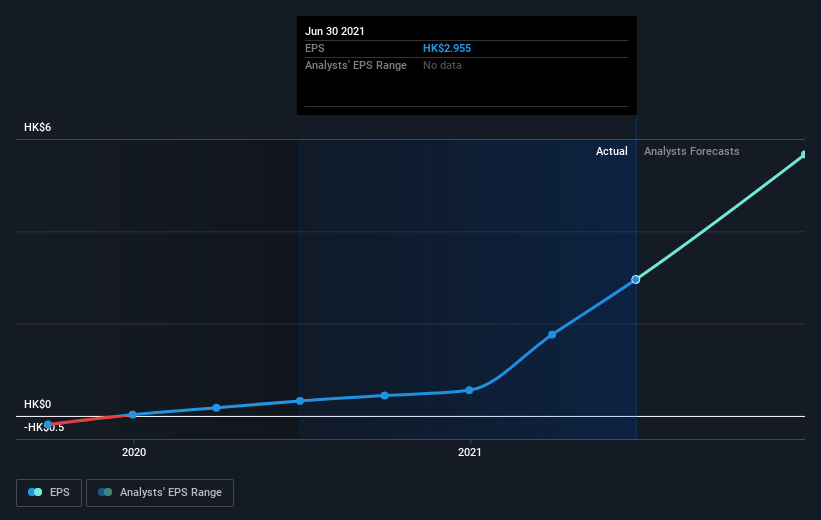Click the 2021 x-axis label
The height and width of the screenshot is (520, 821).
click(x=470, y=452)
